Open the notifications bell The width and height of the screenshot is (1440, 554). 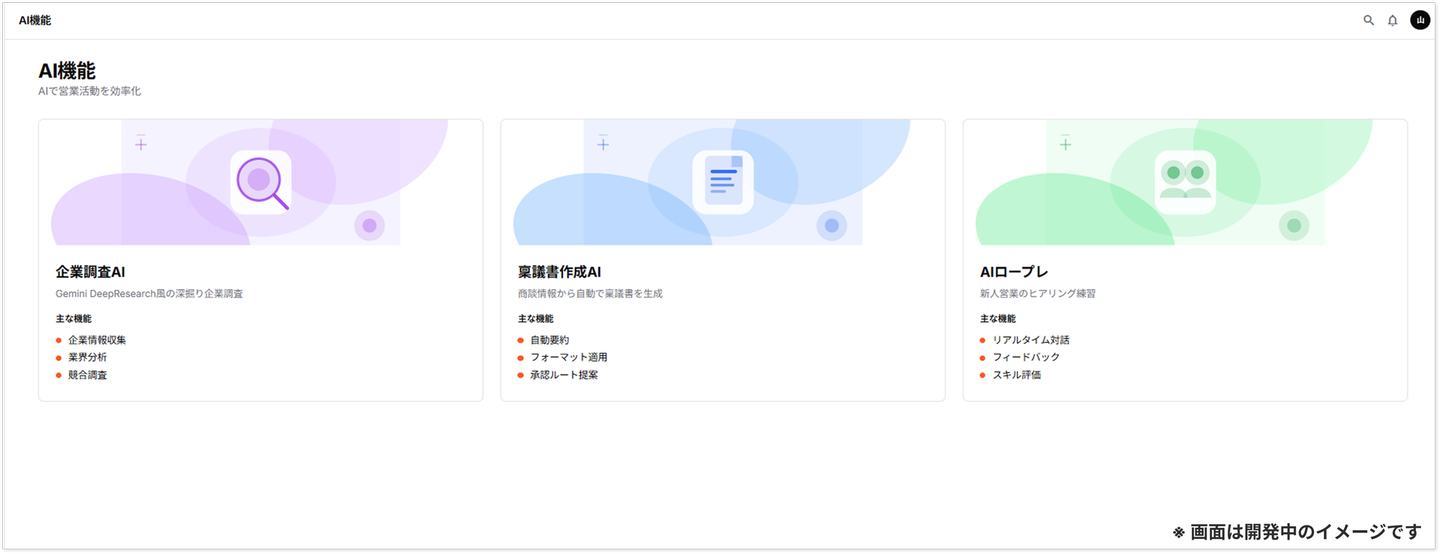coord(1392,20)
